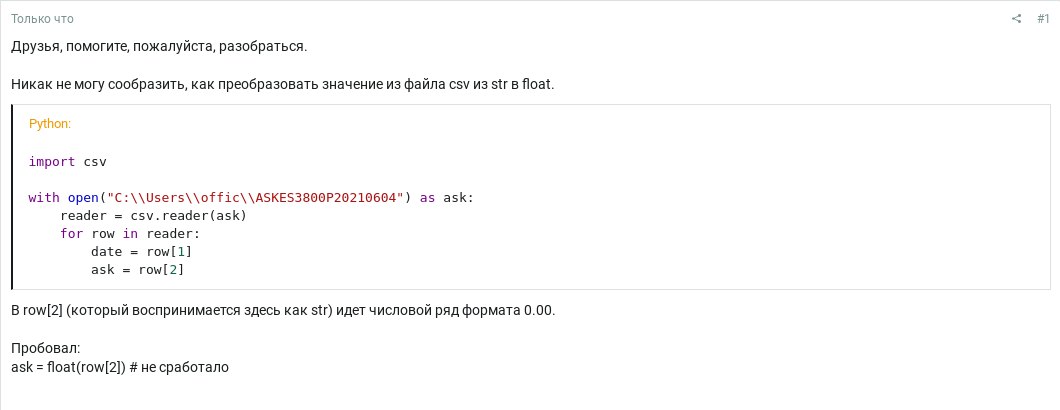Click the sentence starting with "В row[2]"
1060x410 pixels.
[282, 310]
